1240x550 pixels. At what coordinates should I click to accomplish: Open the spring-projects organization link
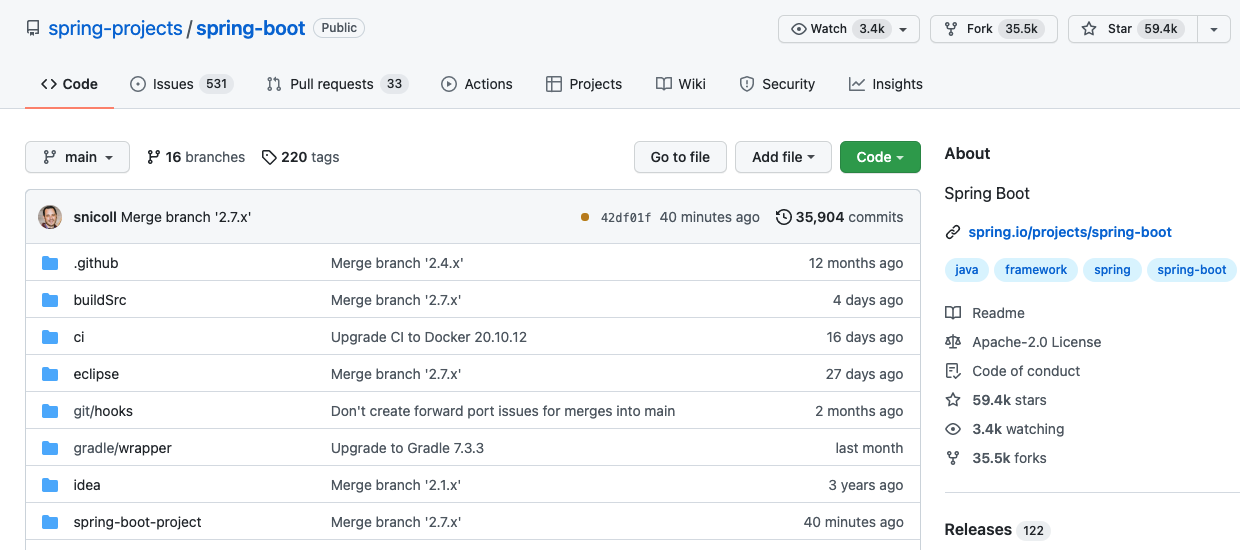coord(115,29)
